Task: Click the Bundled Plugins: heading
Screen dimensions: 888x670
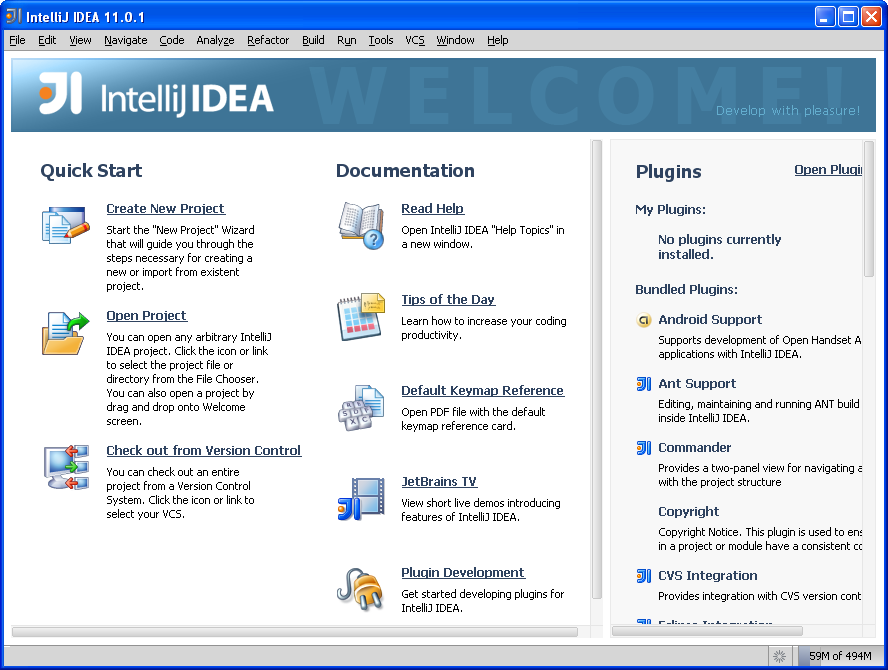Action: [686, 290]
